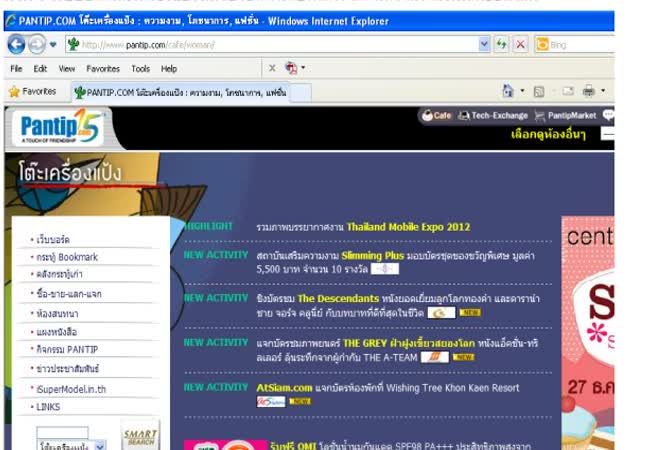Expand the Home icon dropdown arrow
This screenshot has height=450, width=650.
[x=522, y=90]
